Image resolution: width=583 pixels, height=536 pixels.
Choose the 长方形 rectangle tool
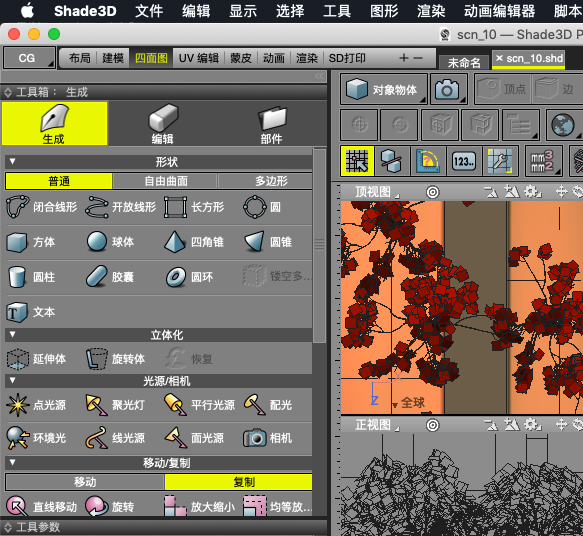point(194,207)
